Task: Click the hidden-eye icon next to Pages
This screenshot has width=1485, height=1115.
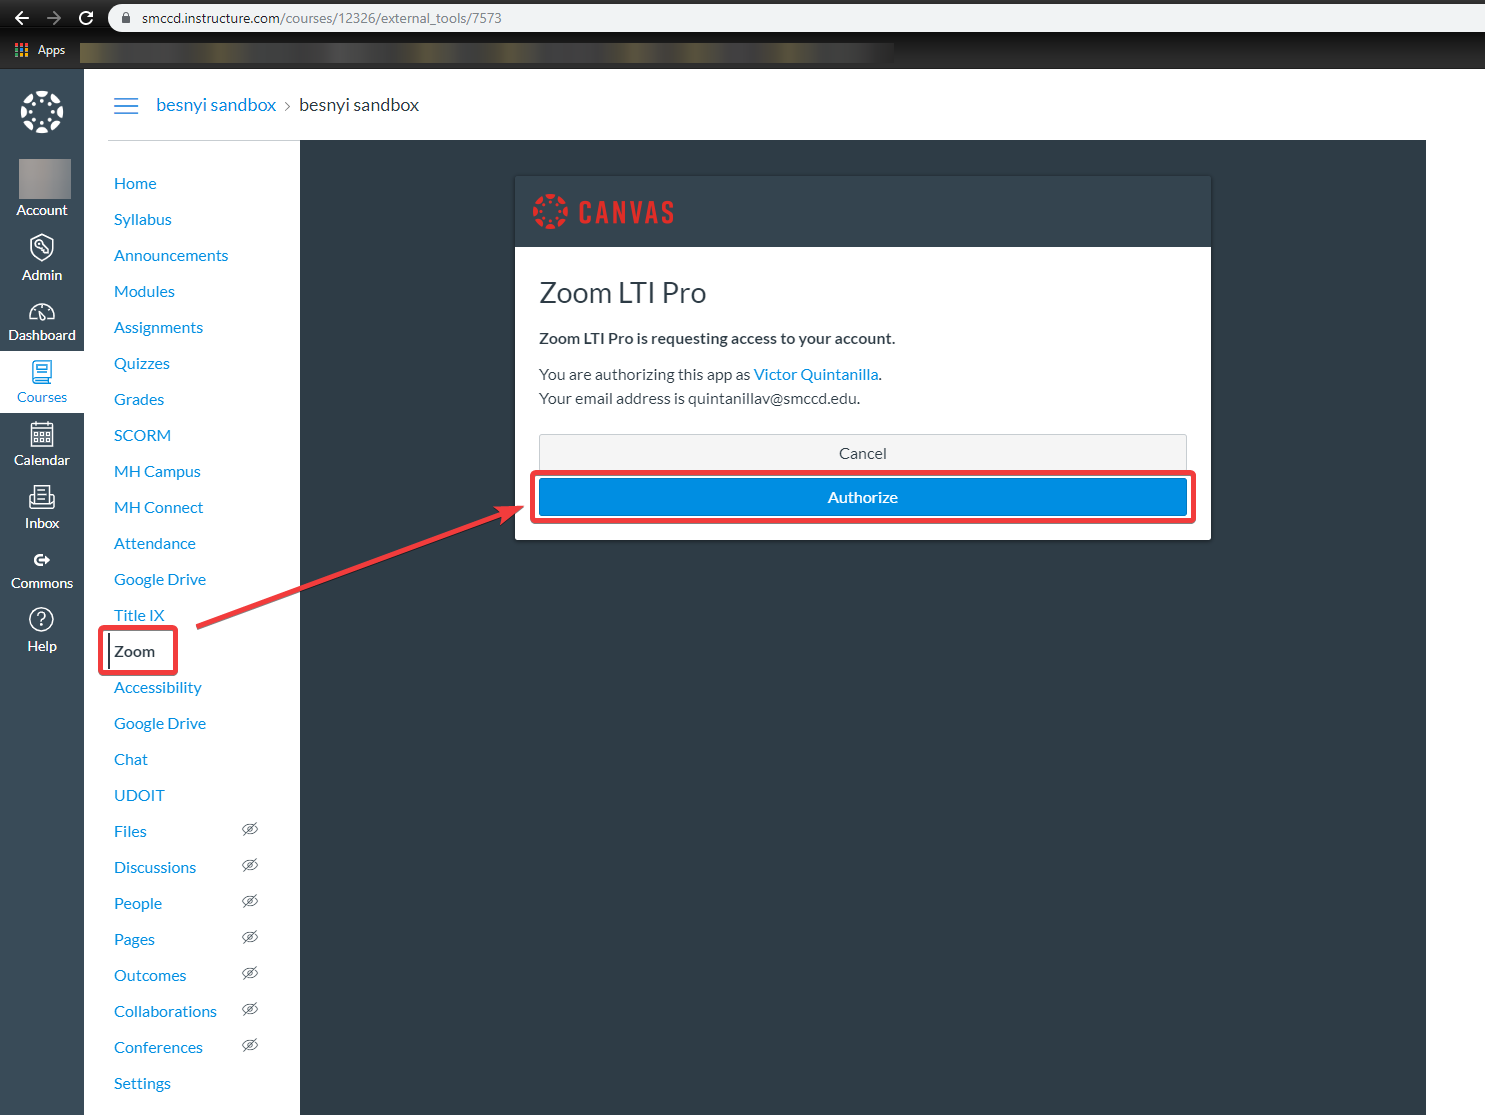Action: point(250,937)
